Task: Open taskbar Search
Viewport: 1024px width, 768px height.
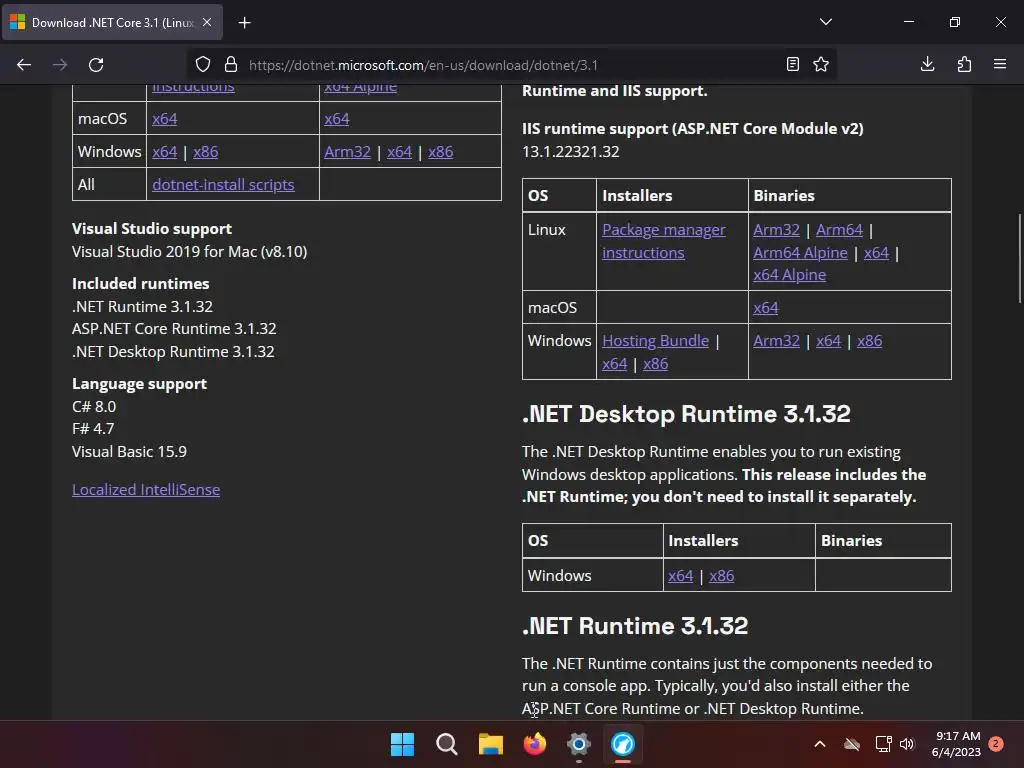Action: 447,744
